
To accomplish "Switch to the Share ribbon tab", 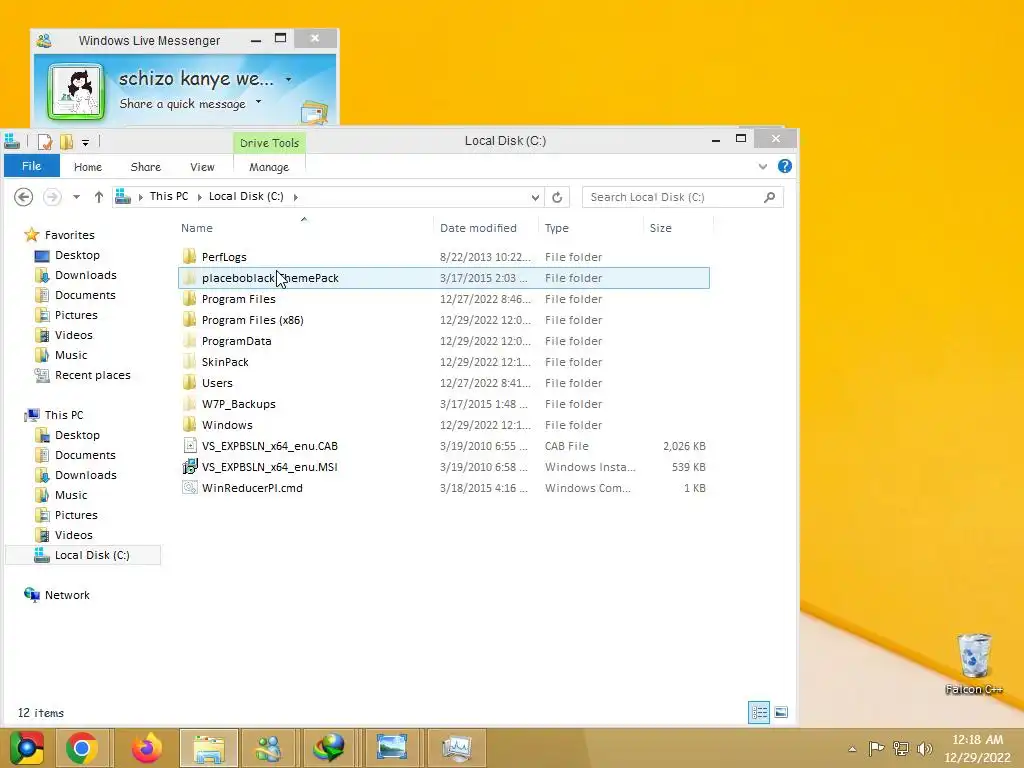I will tap(146, 167).
